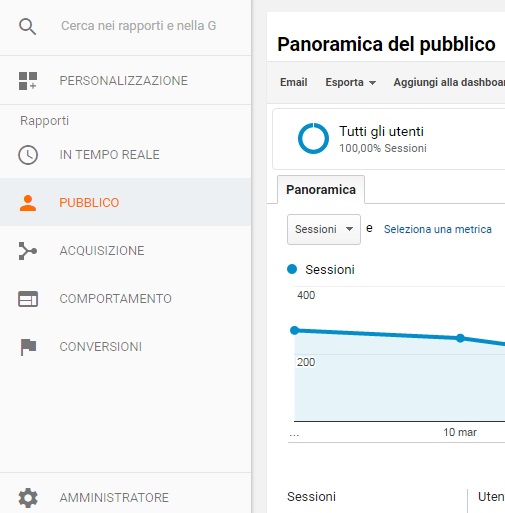Image resolution: width=505 pixels, height=513 pixels.
Task: Open the ACQUISIZIONE reports
Action: point(102,251)
